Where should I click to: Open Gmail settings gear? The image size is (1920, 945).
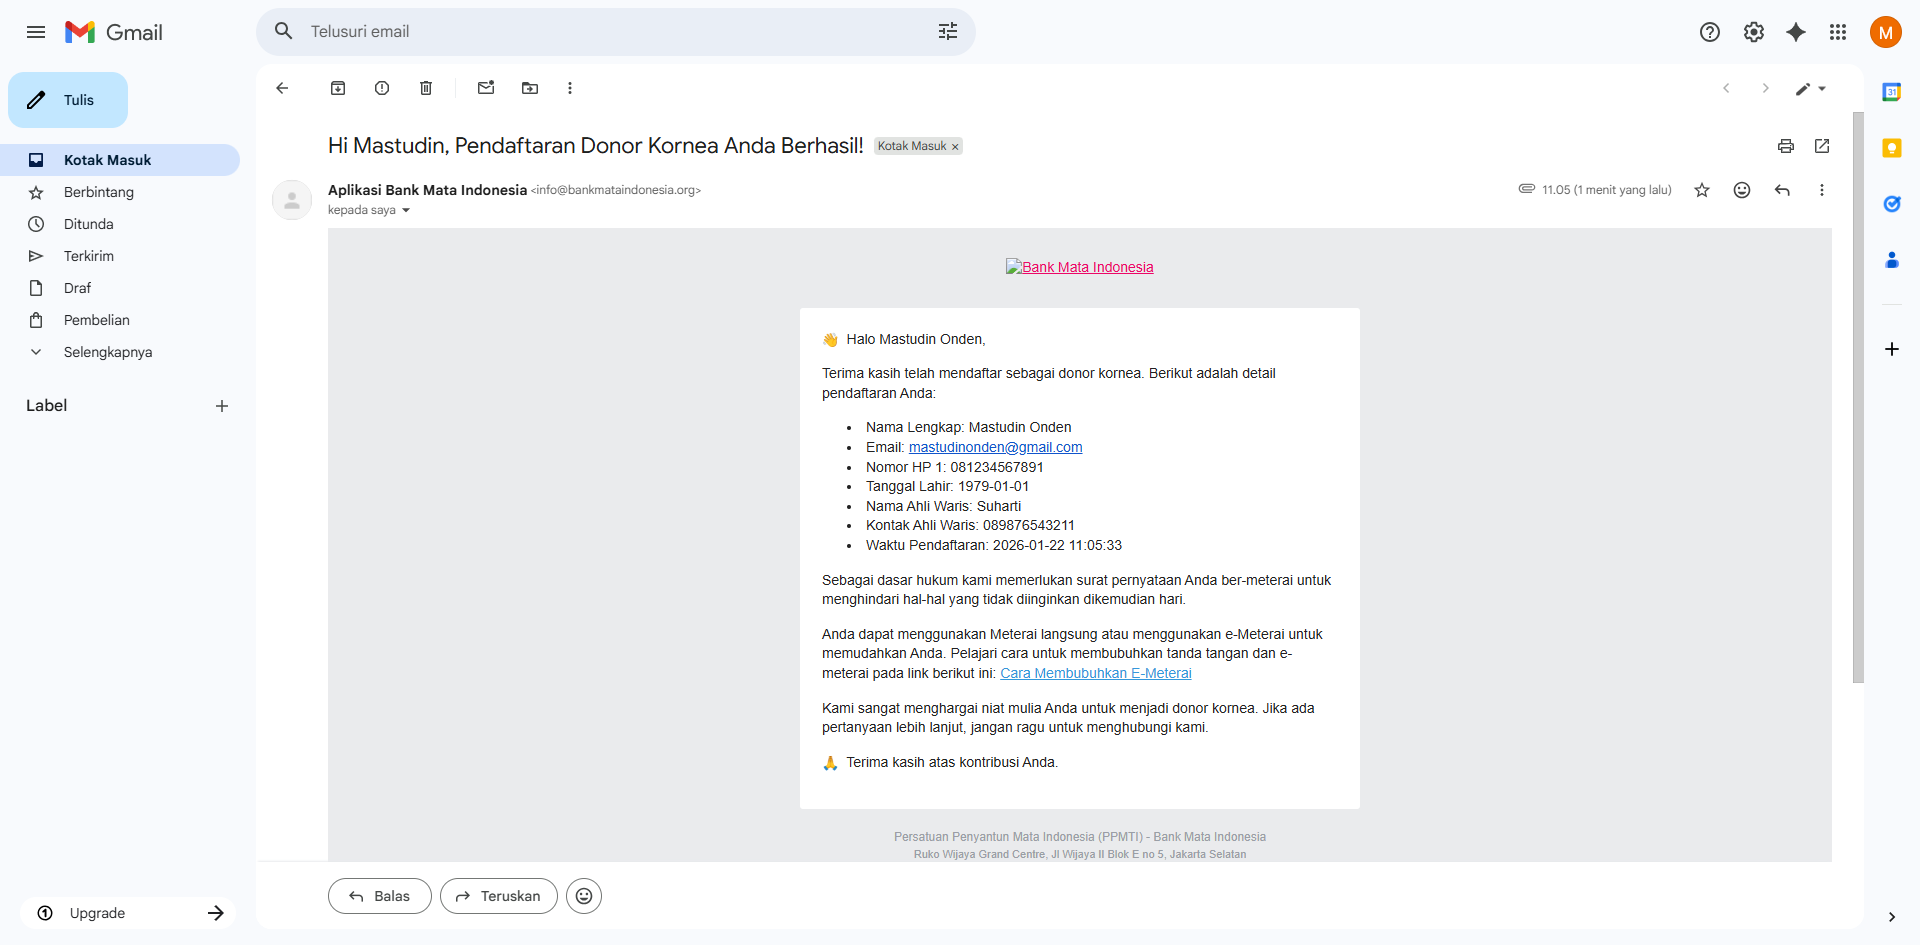[1754, 32]
